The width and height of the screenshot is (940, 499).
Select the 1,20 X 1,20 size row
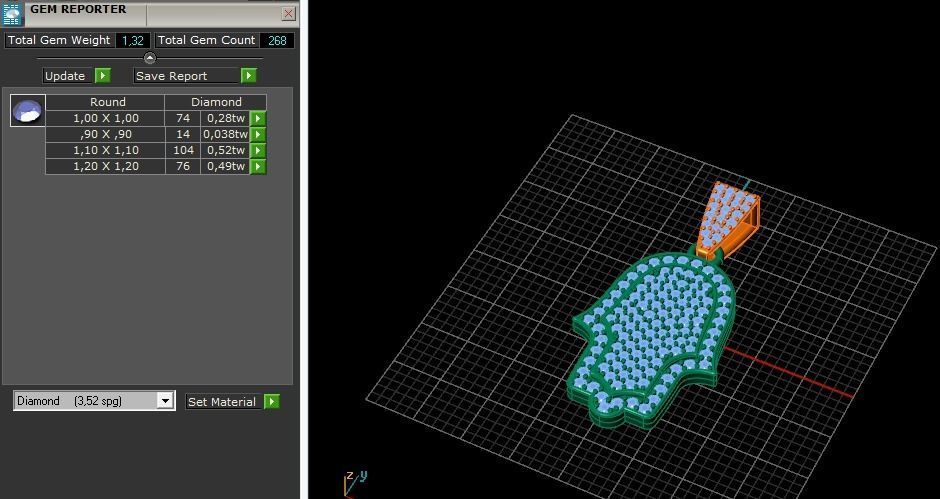click(106, 166)
